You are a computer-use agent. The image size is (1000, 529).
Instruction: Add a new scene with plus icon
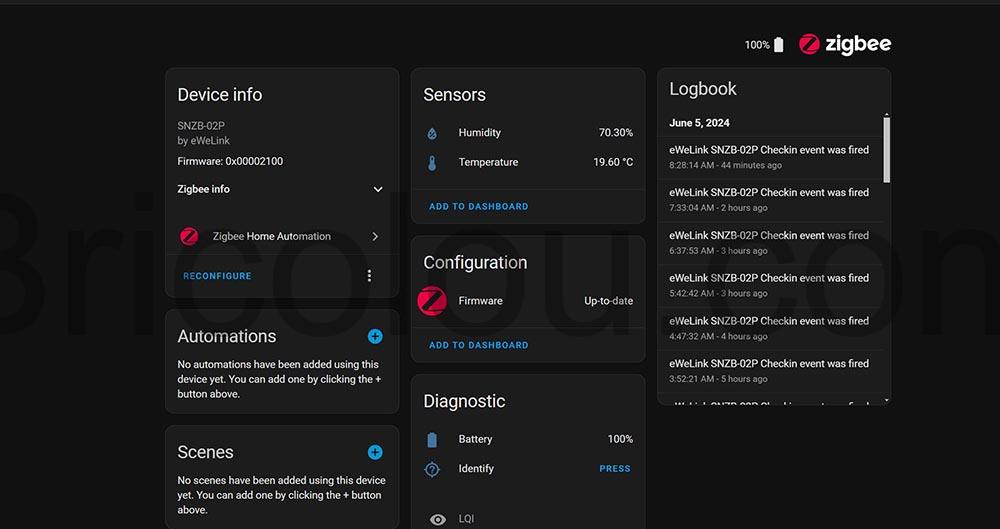point(375,453)
